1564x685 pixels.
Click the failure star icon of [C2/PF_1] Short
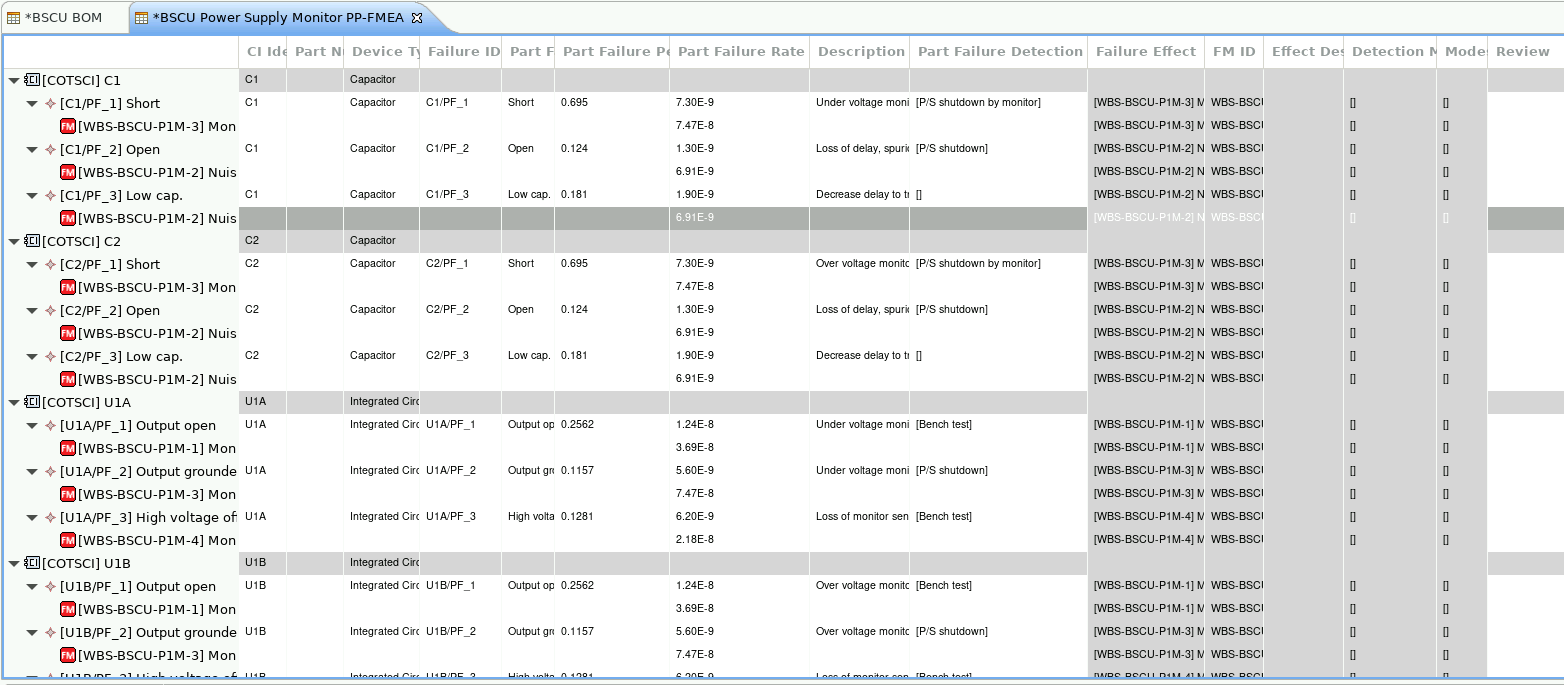(x=50, y=264)
